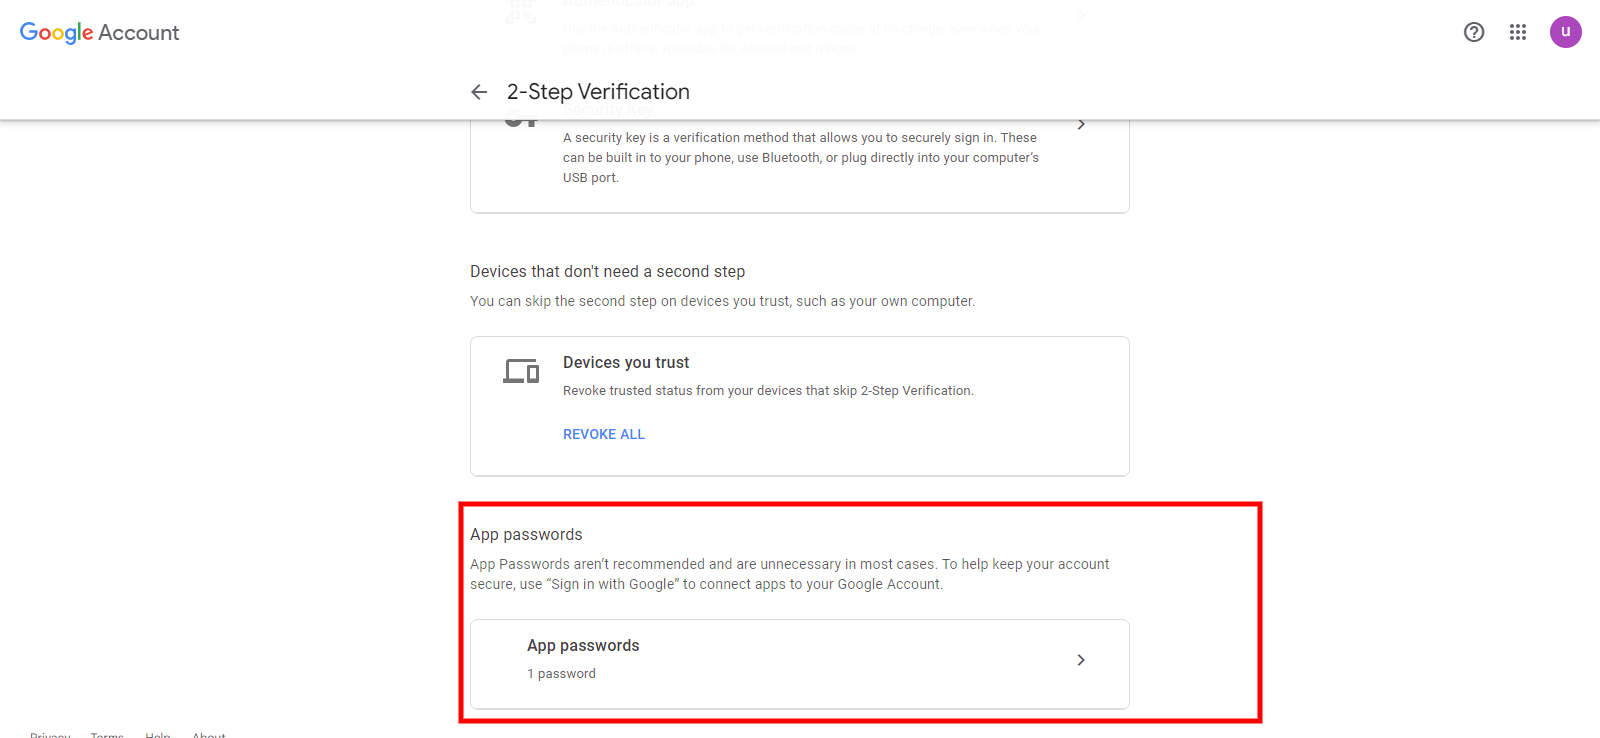Click the App passwords section heading
This screenshot has width=1600, height=738.
(x=526, y=535)
